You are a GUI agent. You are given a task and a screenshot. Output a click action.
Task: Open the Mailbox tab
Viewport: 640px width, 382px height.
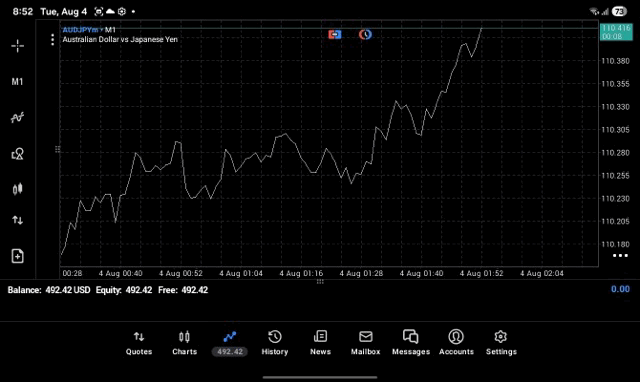[x=366, y=343]
